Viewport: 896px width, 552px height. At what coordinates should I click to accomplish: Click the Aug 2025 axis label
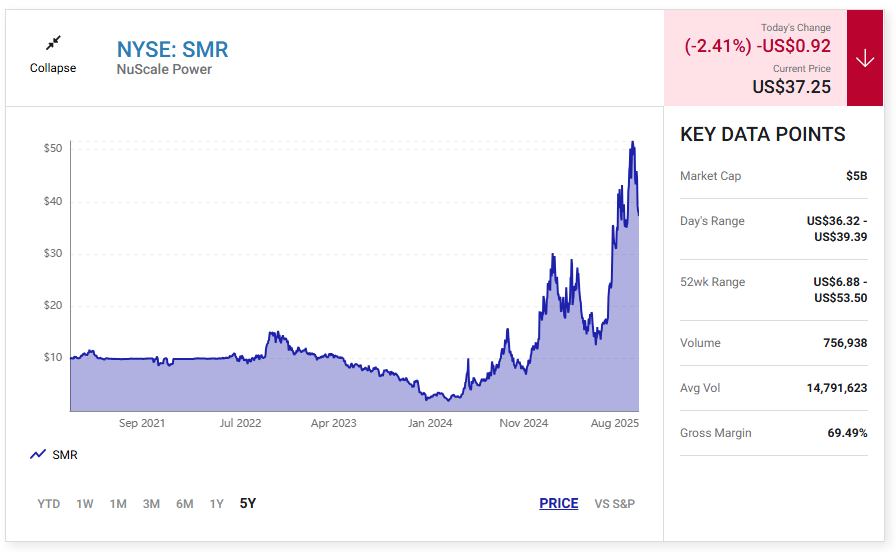point(615,423)
